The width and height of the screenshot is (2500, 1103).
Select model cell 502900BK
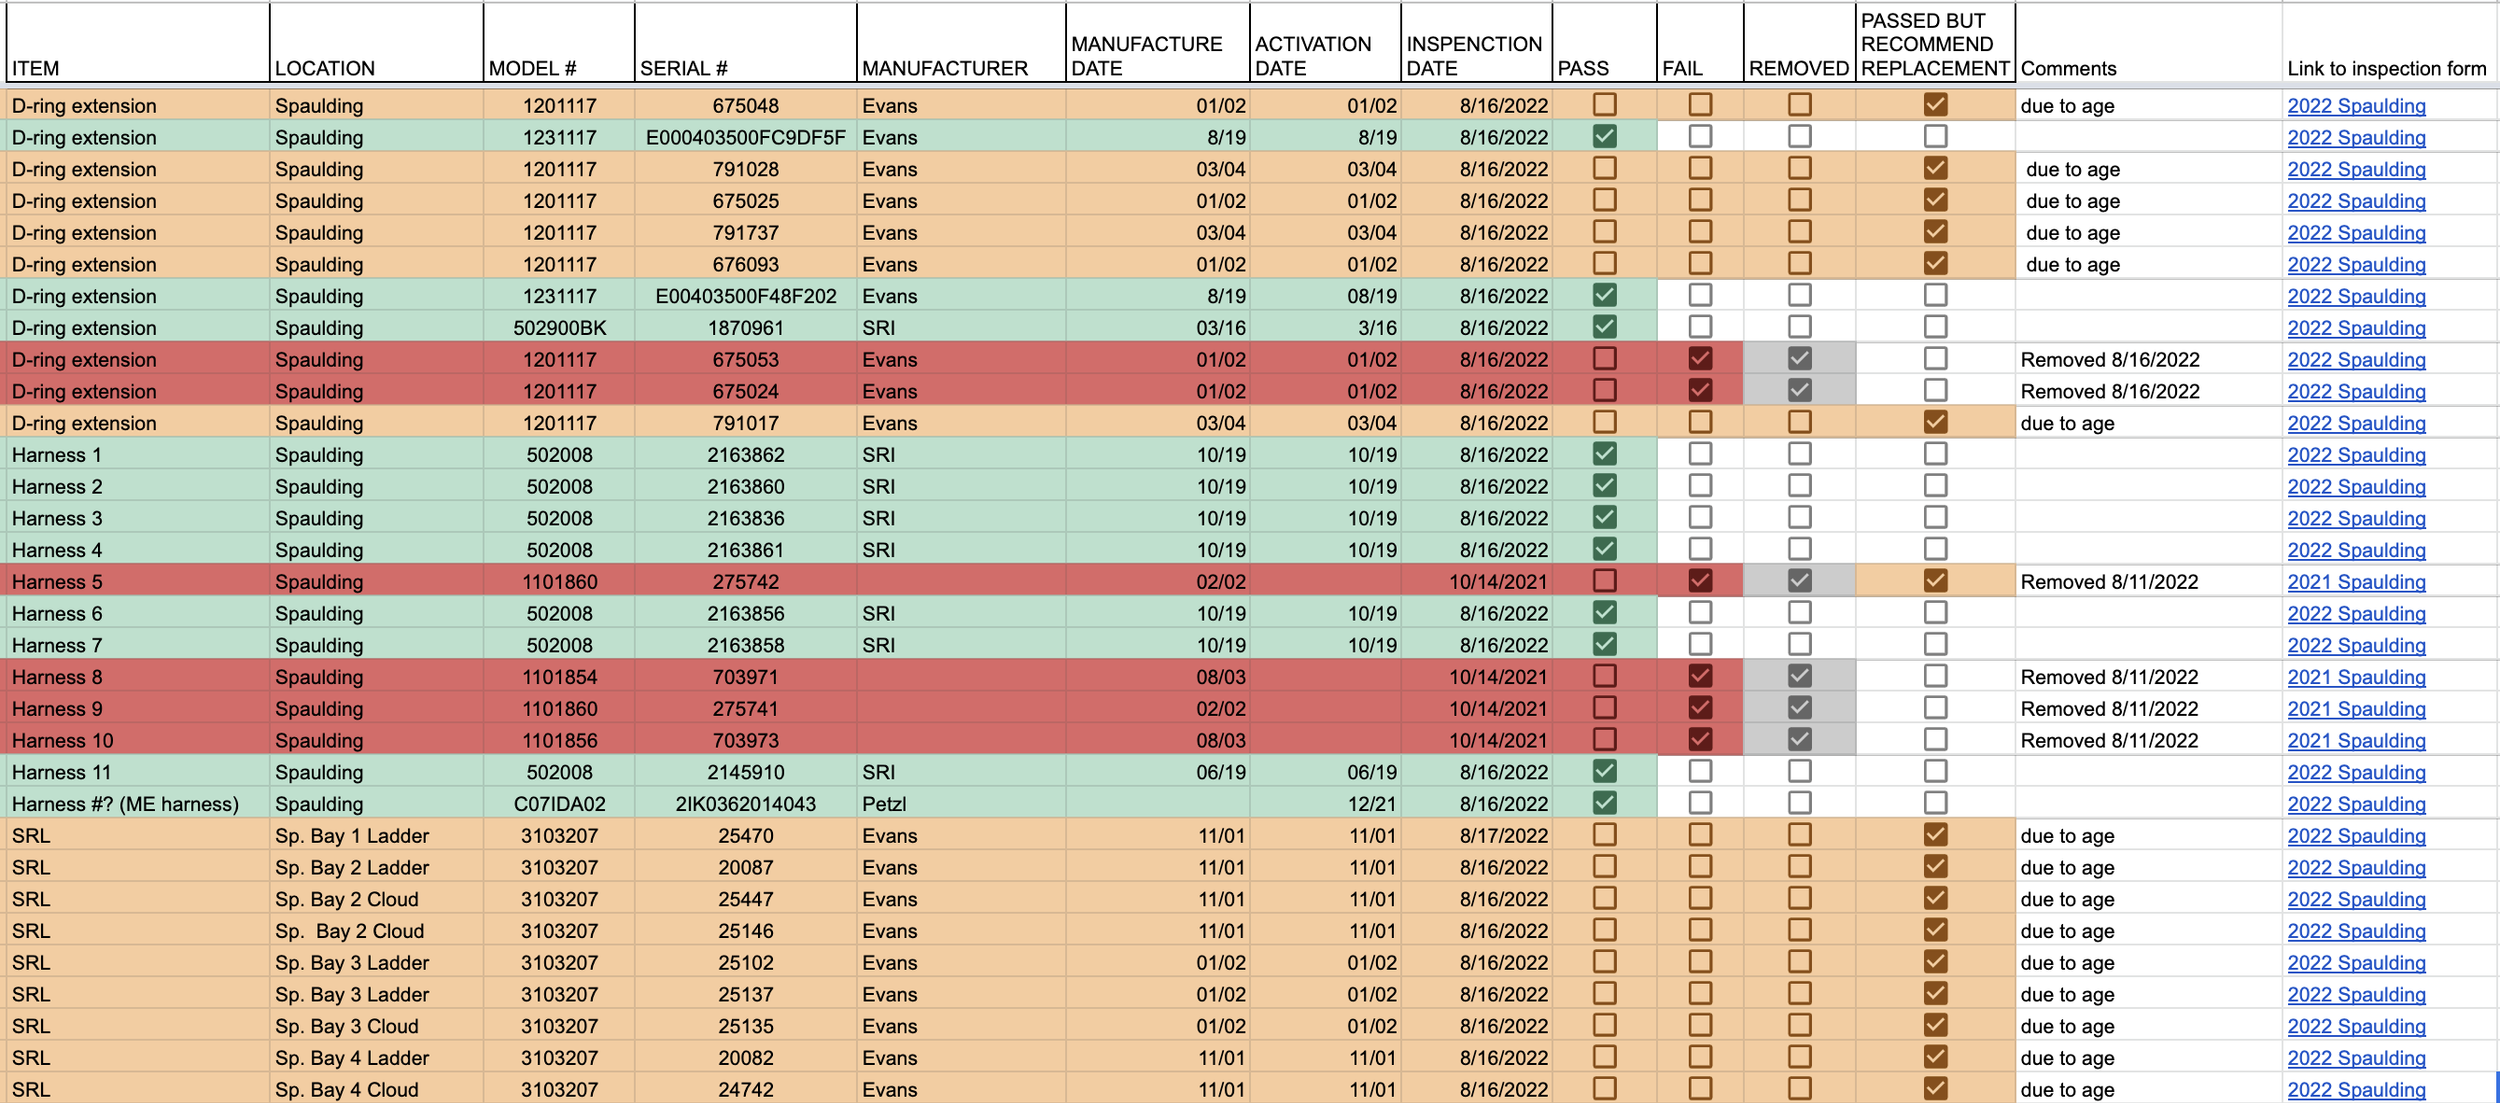point(559,328)
